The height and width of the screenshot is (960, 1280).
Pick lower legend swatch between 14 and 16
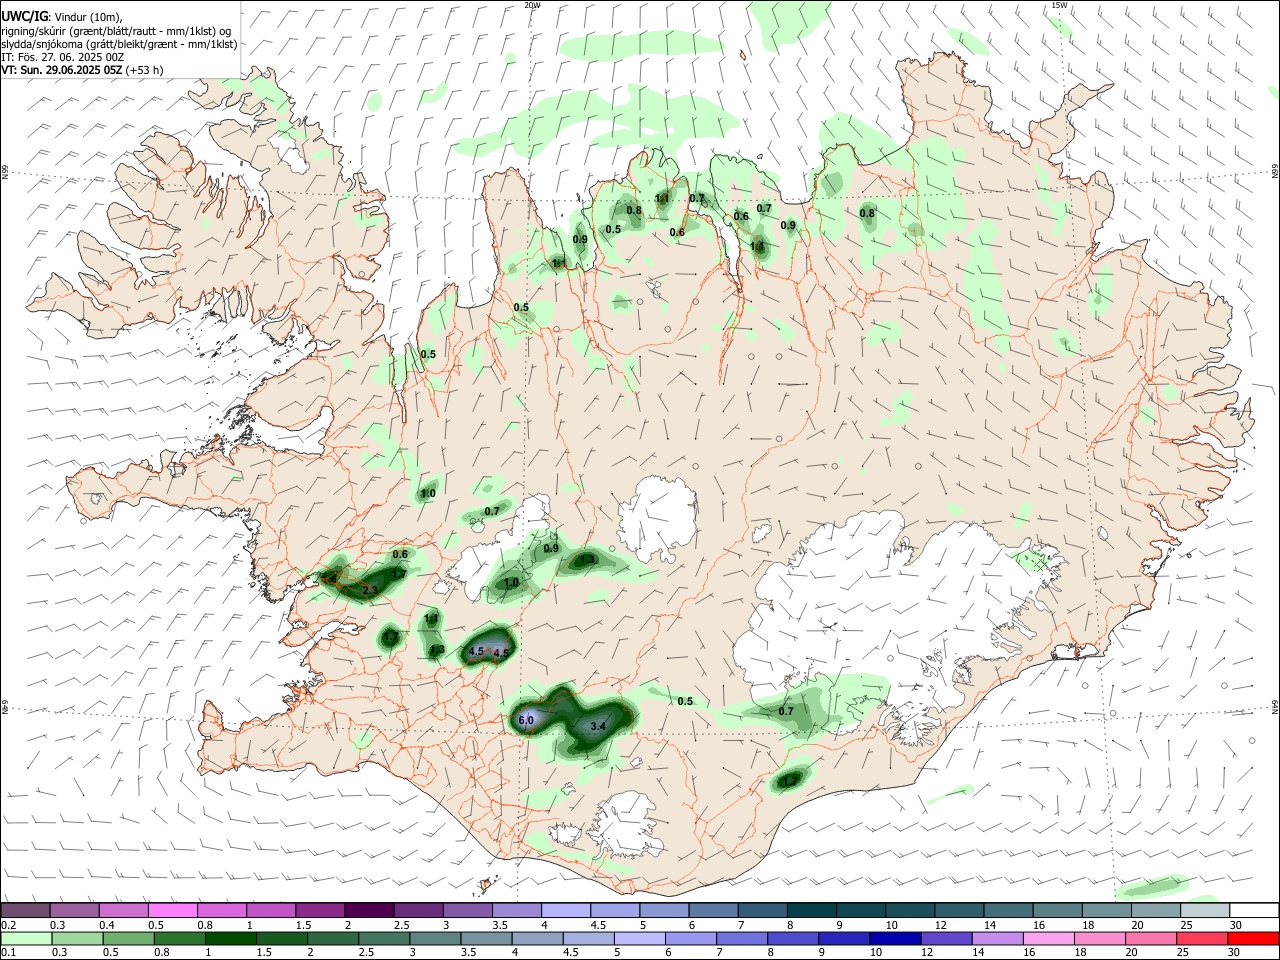pos(998,938)
